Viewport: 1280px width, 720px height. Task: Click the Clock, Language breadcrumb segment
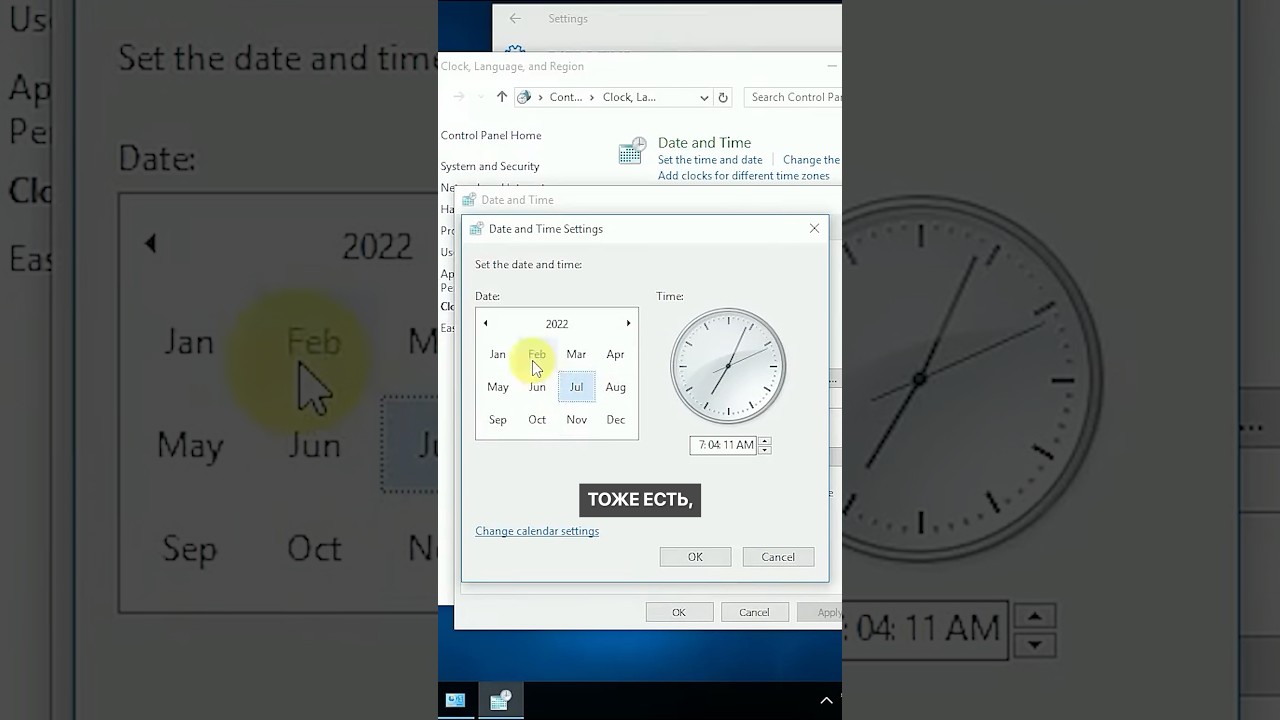pyautogui.click(x=629, y=97)
